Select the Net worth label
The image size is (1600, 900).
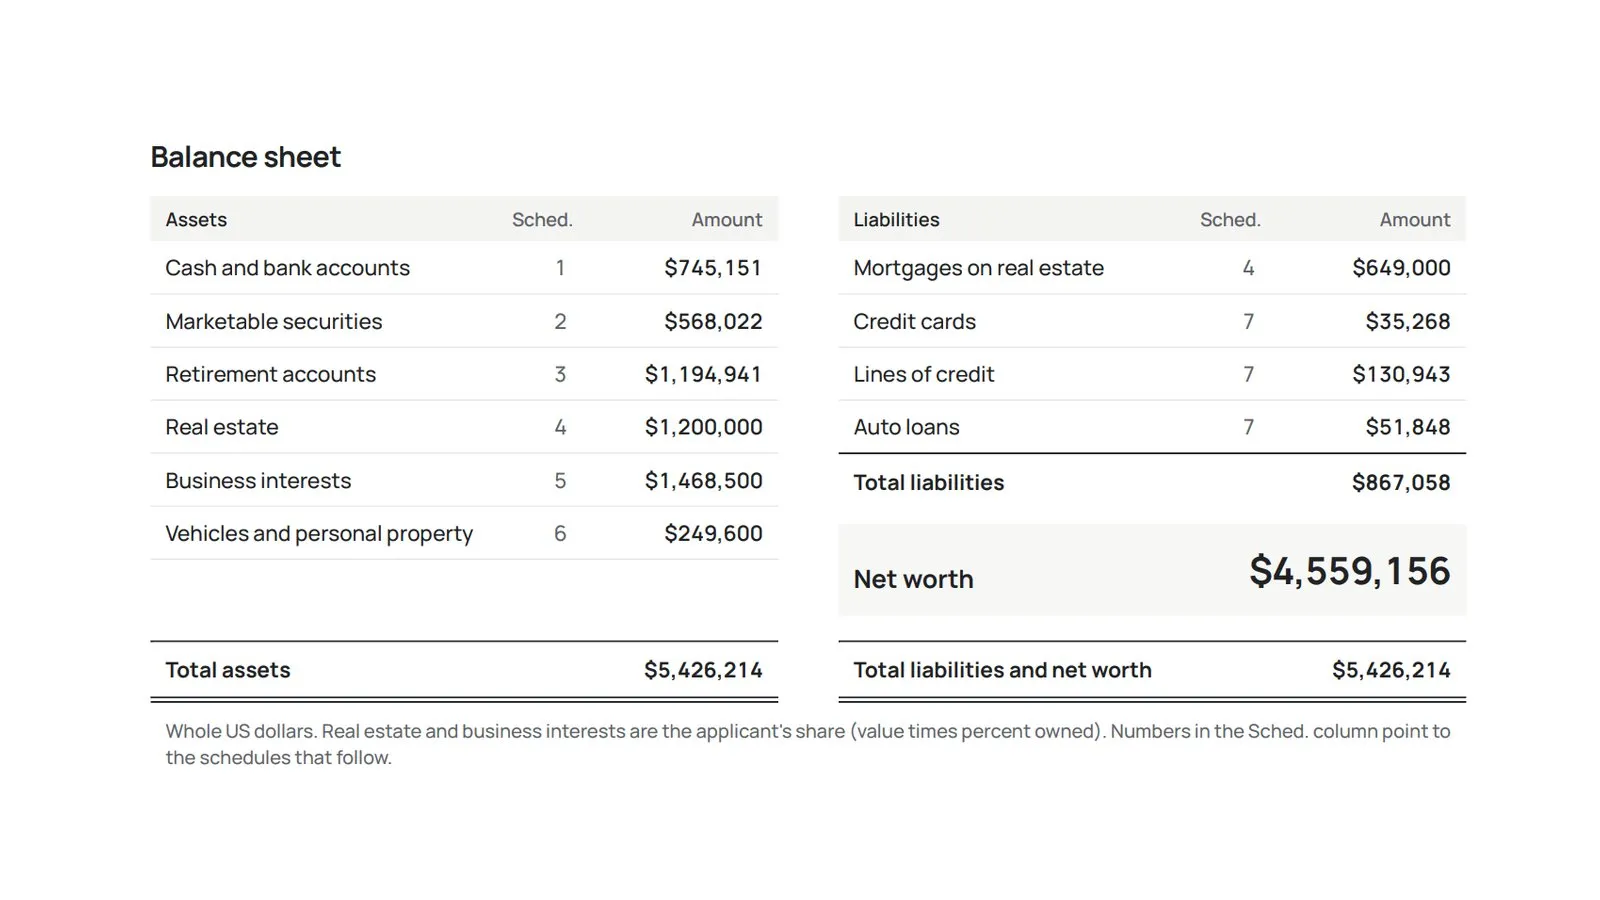(913, 579)
